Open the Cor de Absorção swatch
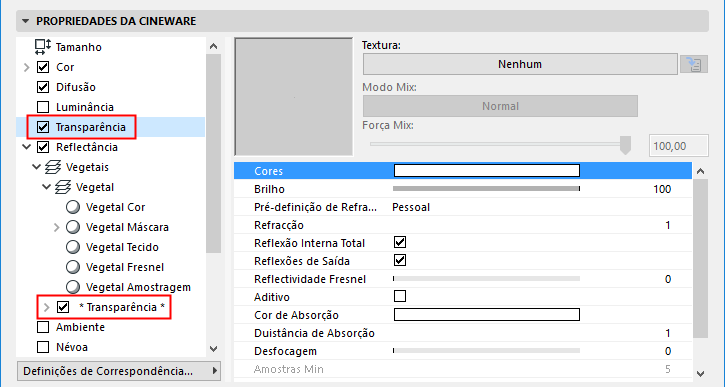725x387 pixels. 486,315
